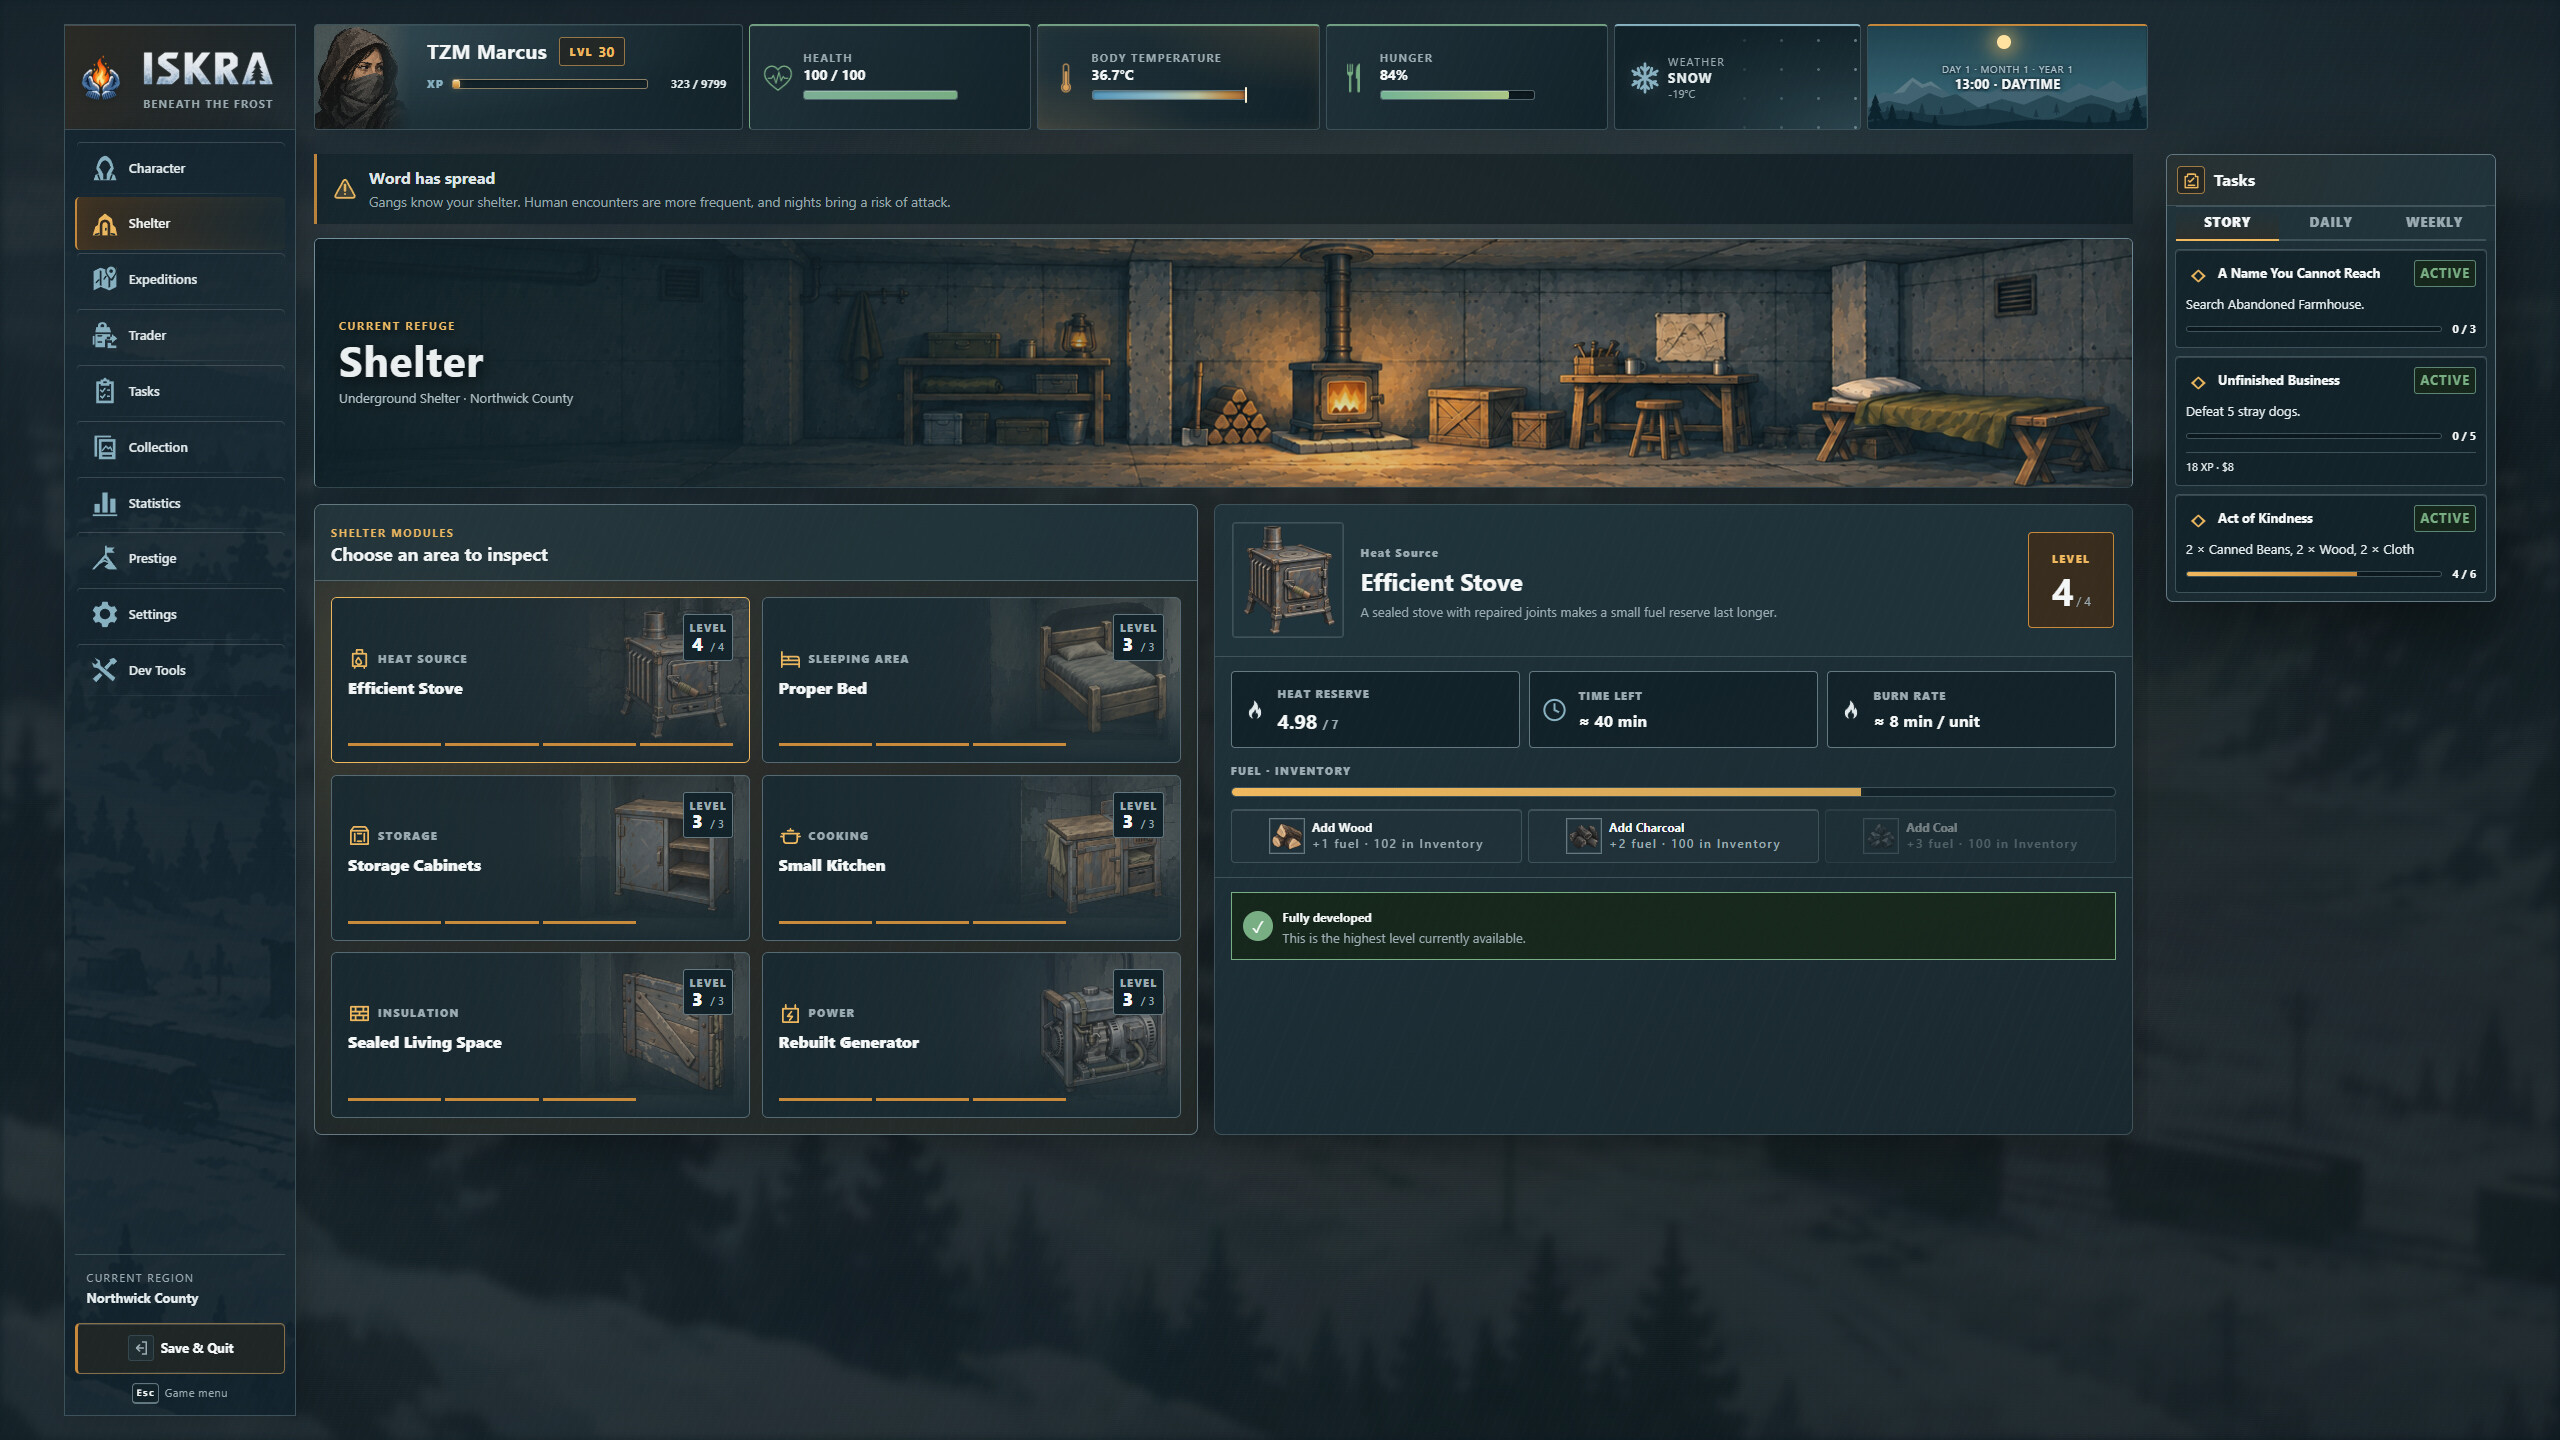
Task: Open the Act of Kindness task
Action: 2330,544
